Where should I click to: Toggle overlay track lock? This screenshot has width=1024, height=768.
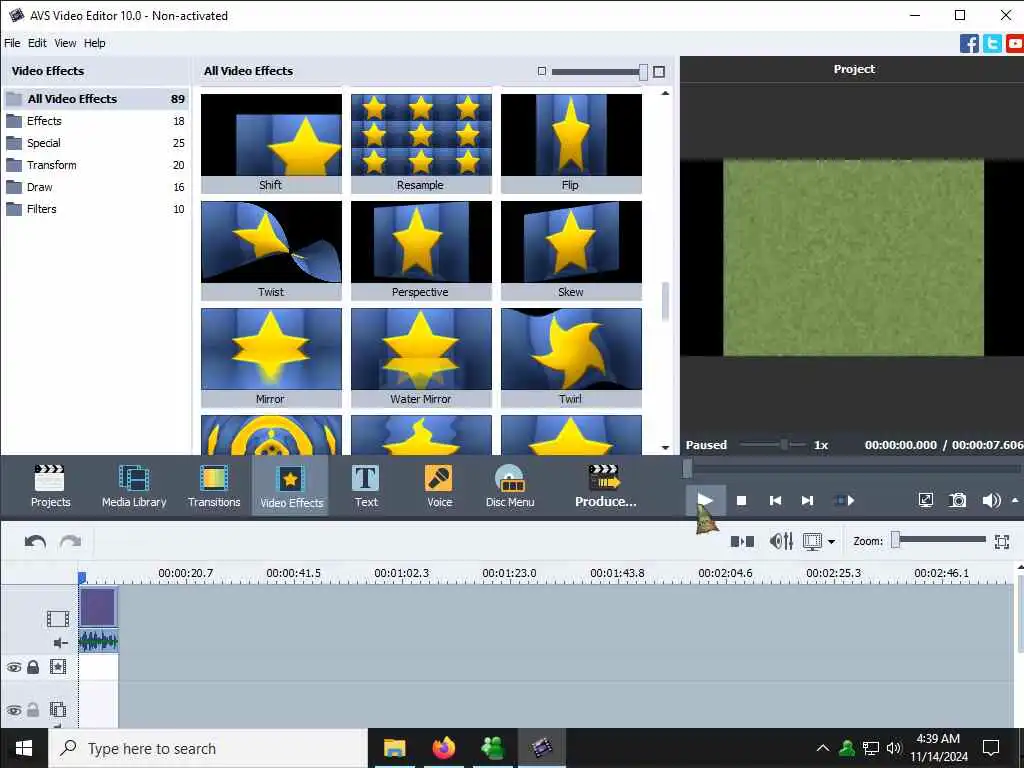pyautogui.click(x=33, y=709)
